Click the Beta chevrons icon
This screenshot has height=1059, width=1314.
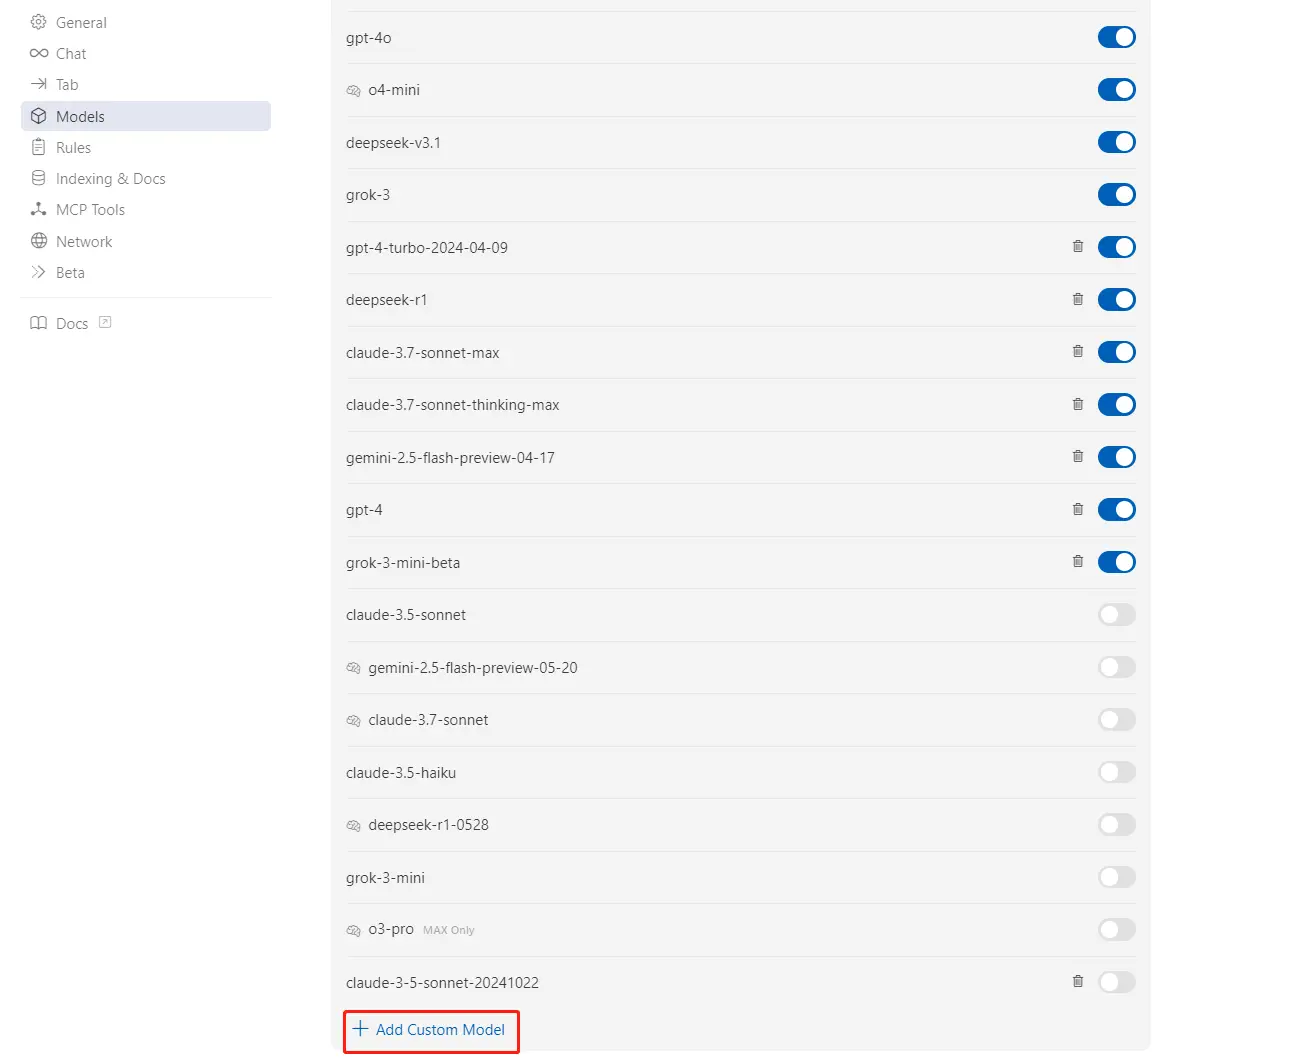click(x=39, y=272)
